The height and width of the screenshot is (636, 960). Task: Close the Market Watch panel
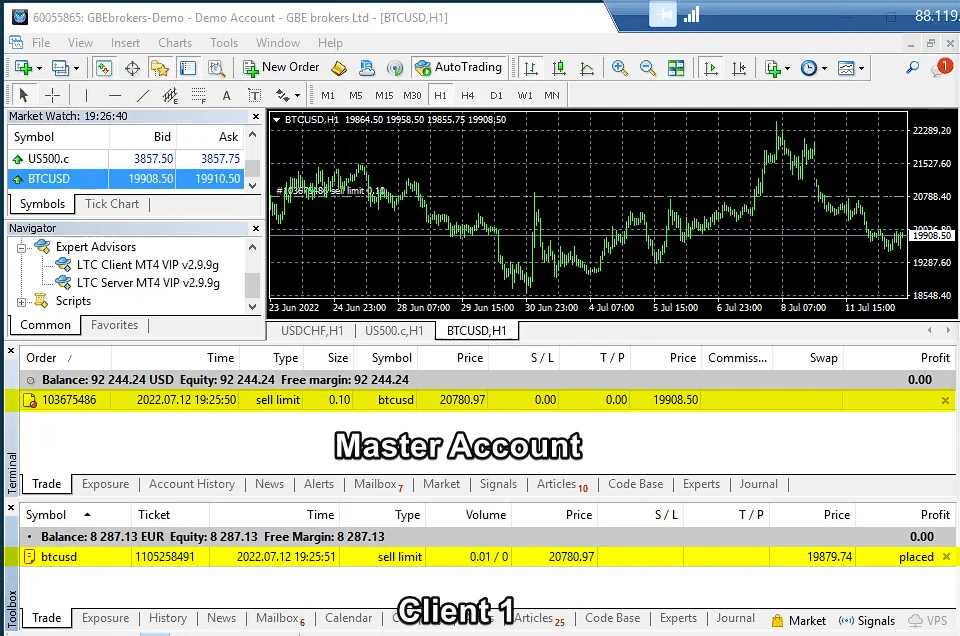(x=256, y=116)
